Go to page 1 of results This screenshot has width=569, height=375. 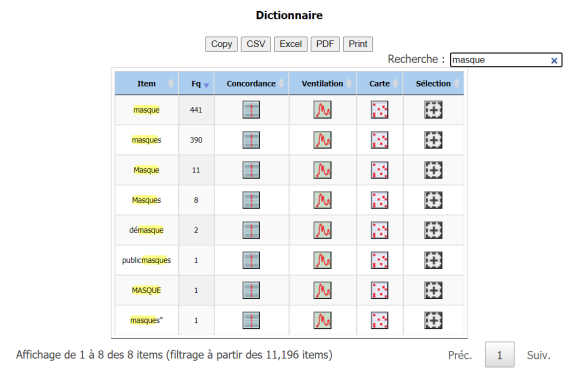500,355
